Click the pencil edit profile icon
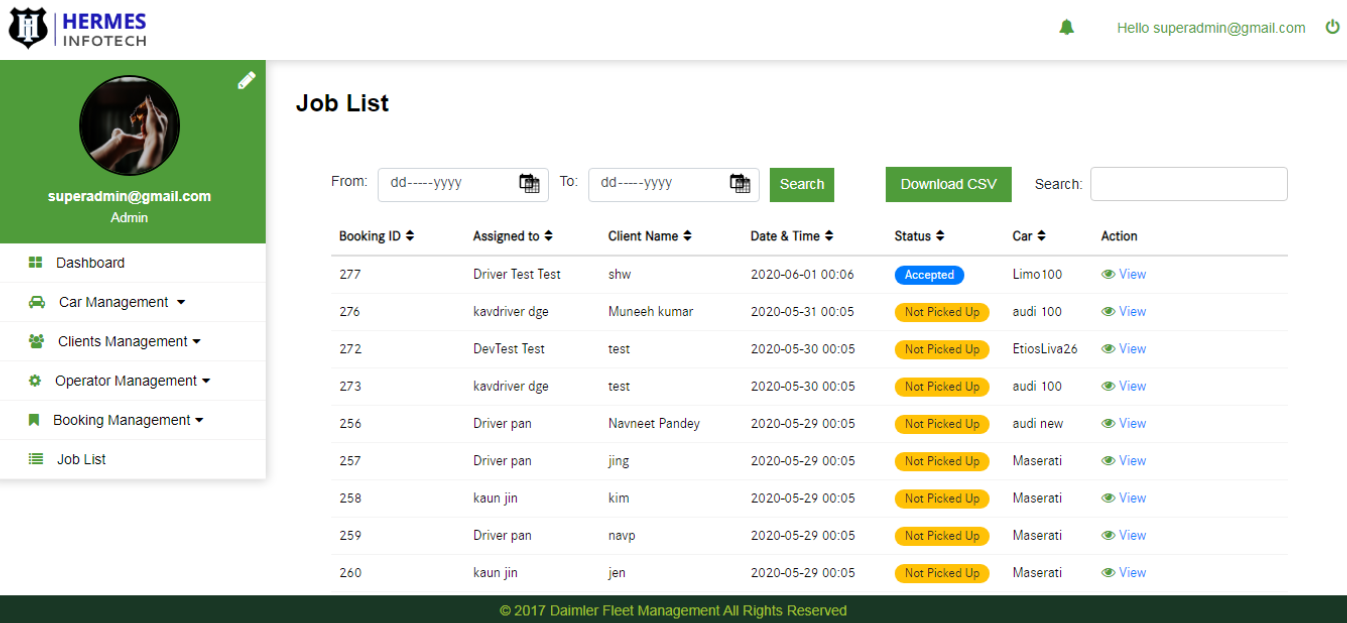The width and height of the screenshot is (1347, 623). (246, 81)
